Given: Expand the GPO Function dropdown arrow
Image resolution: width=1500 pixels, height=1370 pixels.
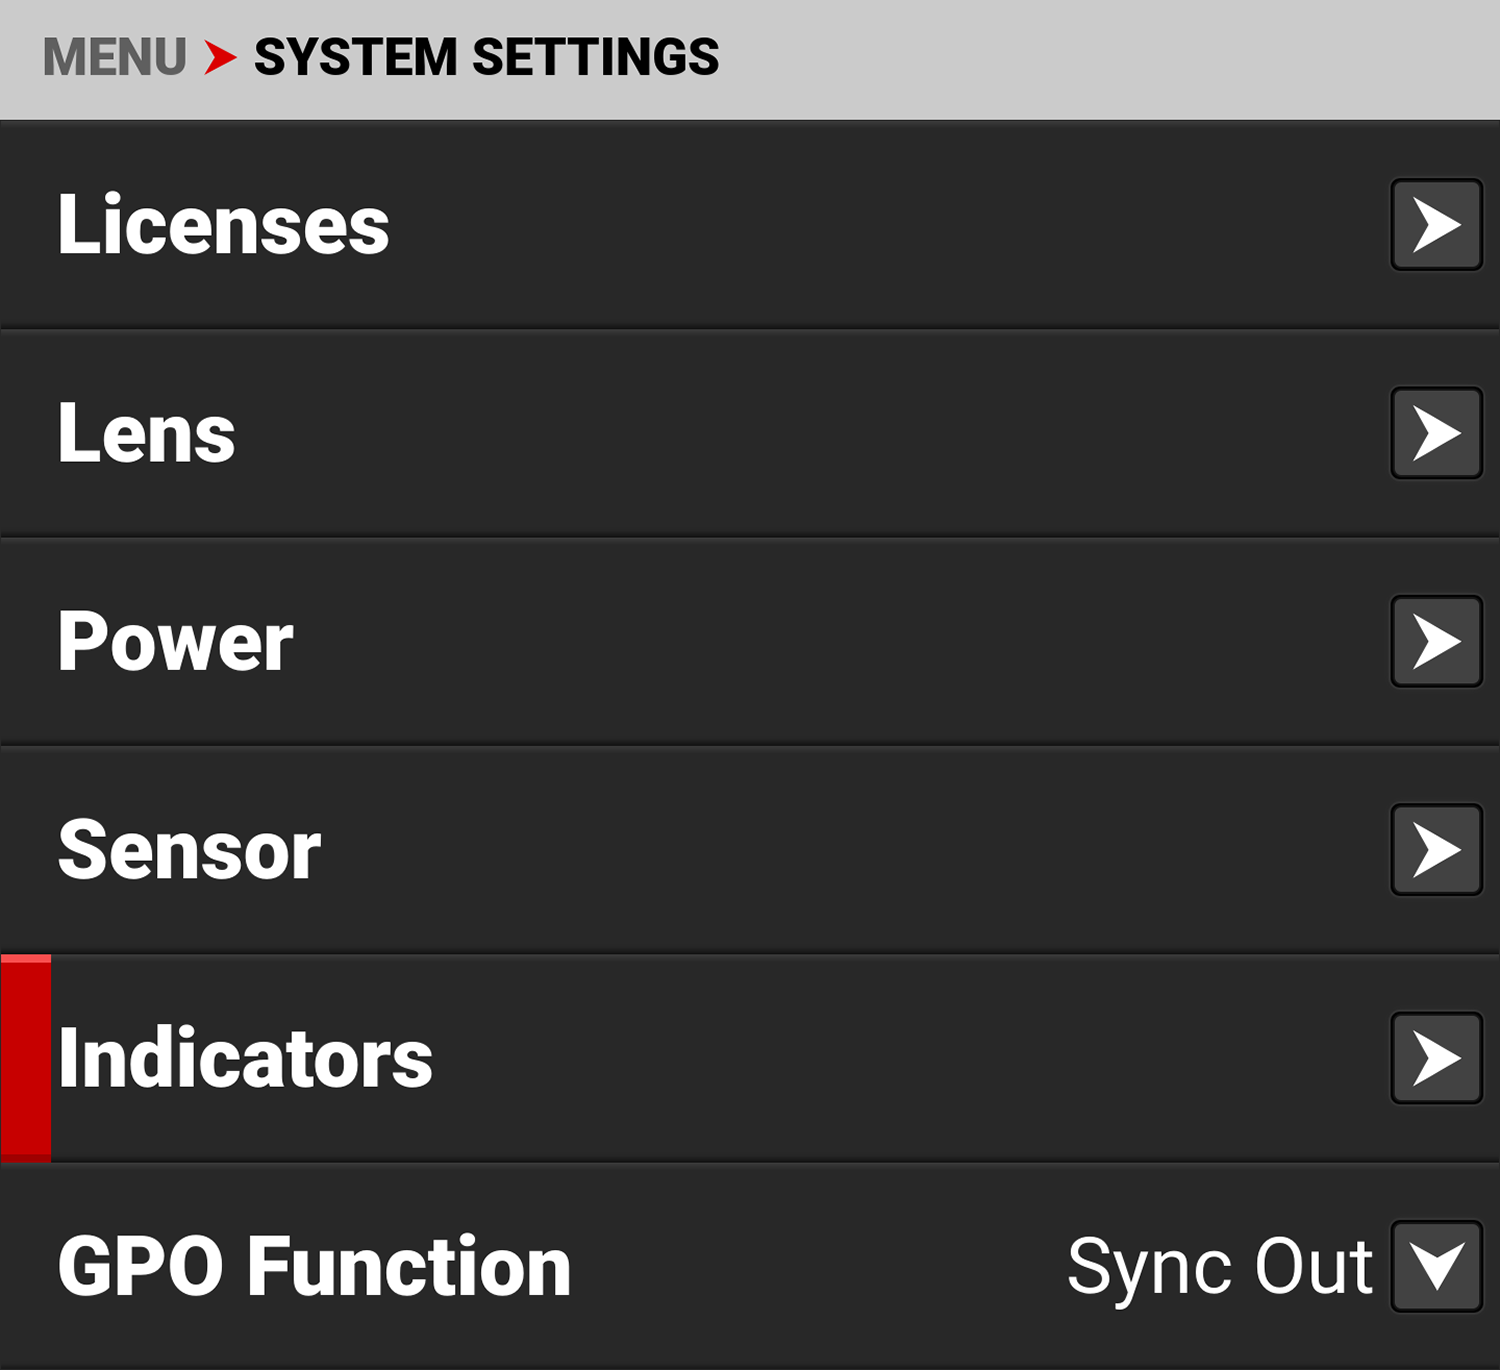Looking at the screenshot, I should click(x=1436, y=1266).
